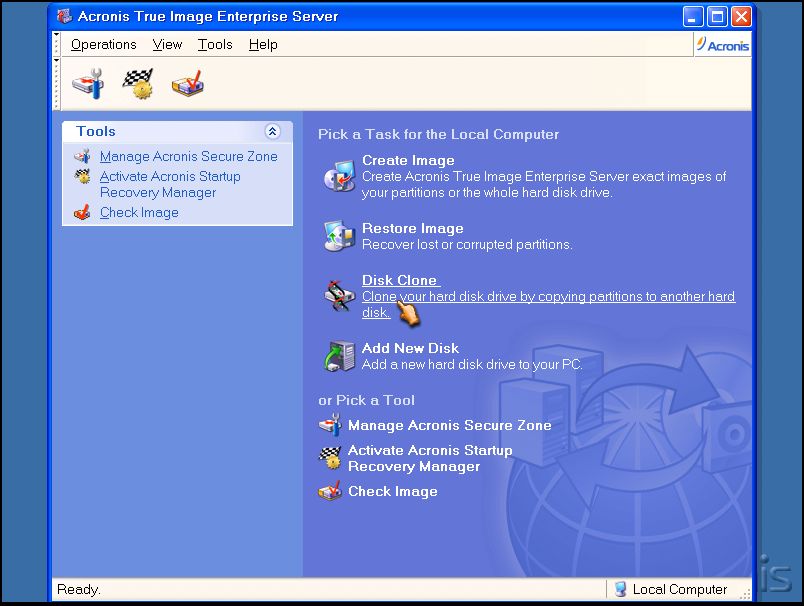The height and width of the screenshot is (606, 804).
Task: Click the Check Image icon under or Pick a Tool
Action: [330, 491]
